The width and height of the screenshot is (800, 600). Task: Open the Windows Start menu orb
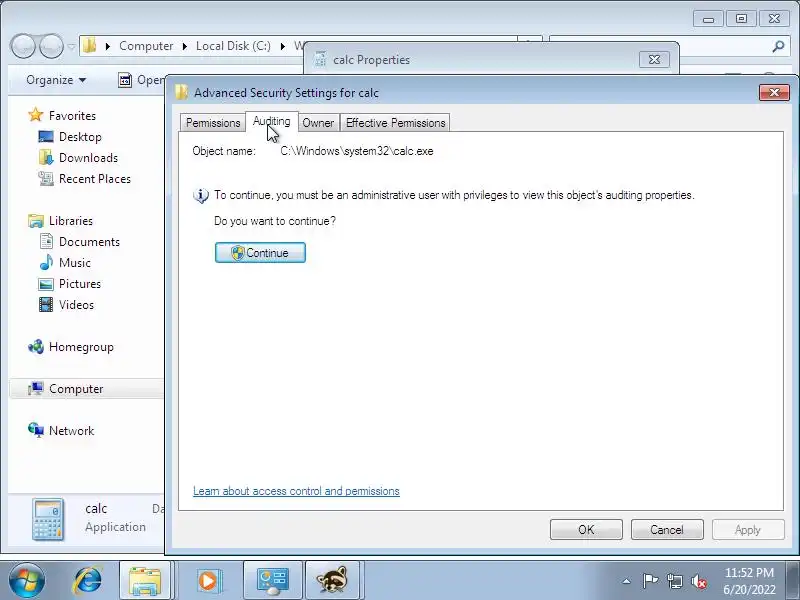(x=27, y=580)
